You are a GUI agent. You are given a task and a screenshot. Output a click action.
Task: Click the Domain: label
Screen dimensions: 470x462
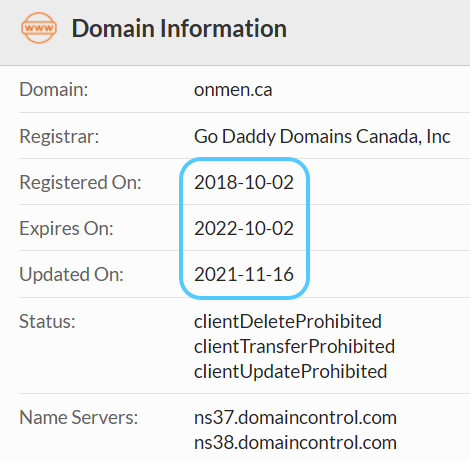coord(54,90)
